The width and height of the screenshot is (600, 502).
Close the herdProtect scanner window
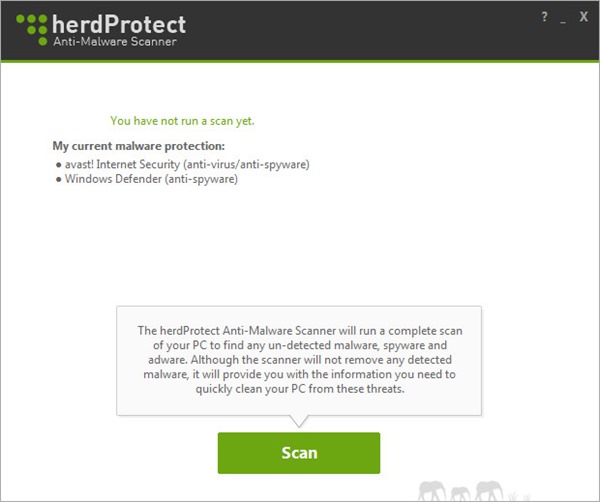583,18
